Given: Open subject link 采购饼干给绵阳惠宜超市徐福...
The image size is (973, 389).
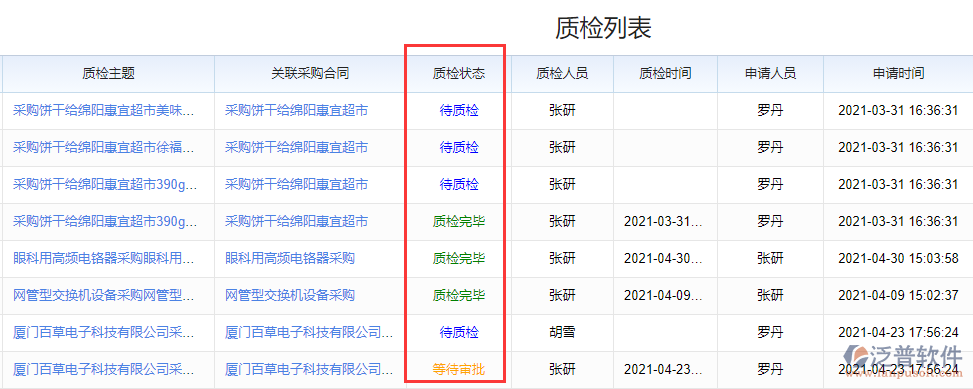Looking at the screenshot, I should [104, 147].
